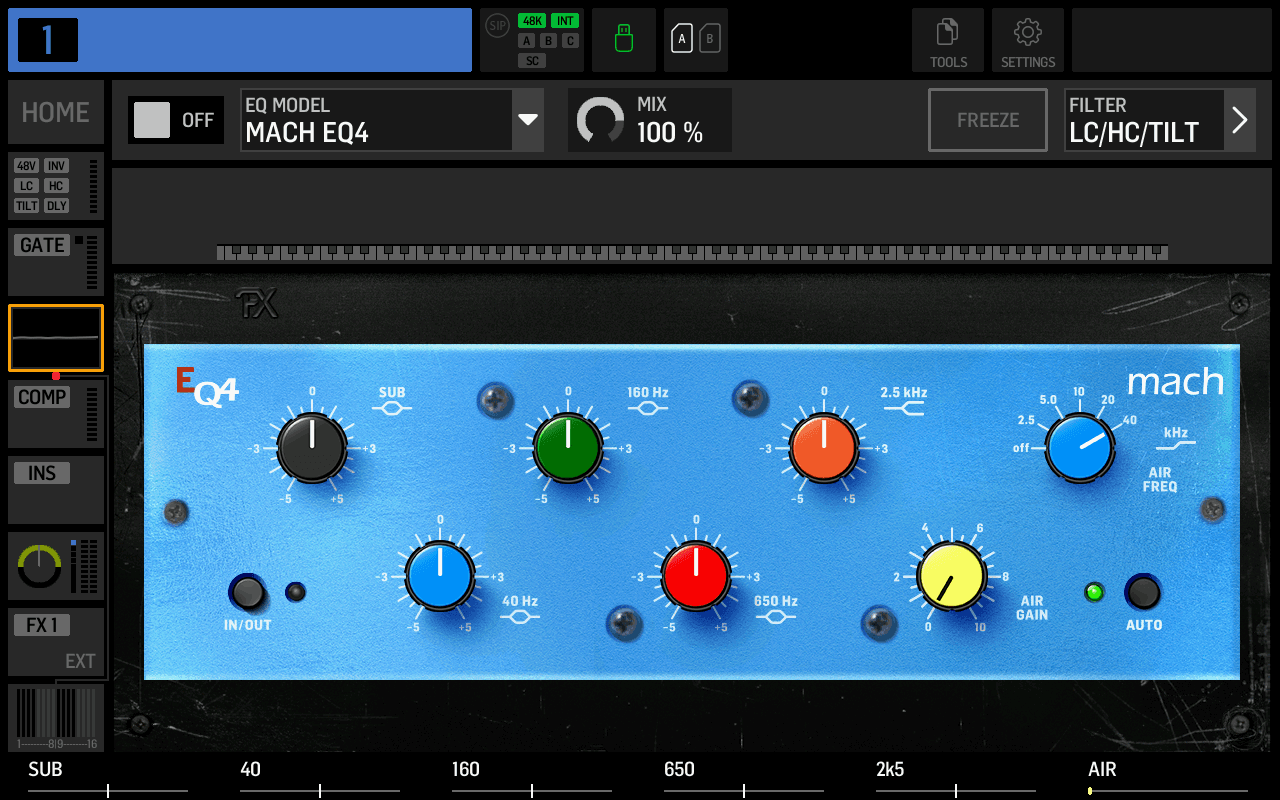1280x800 pixels.
Task: Click the 650 Hz bell curve symbol
Action: point(776,617)
